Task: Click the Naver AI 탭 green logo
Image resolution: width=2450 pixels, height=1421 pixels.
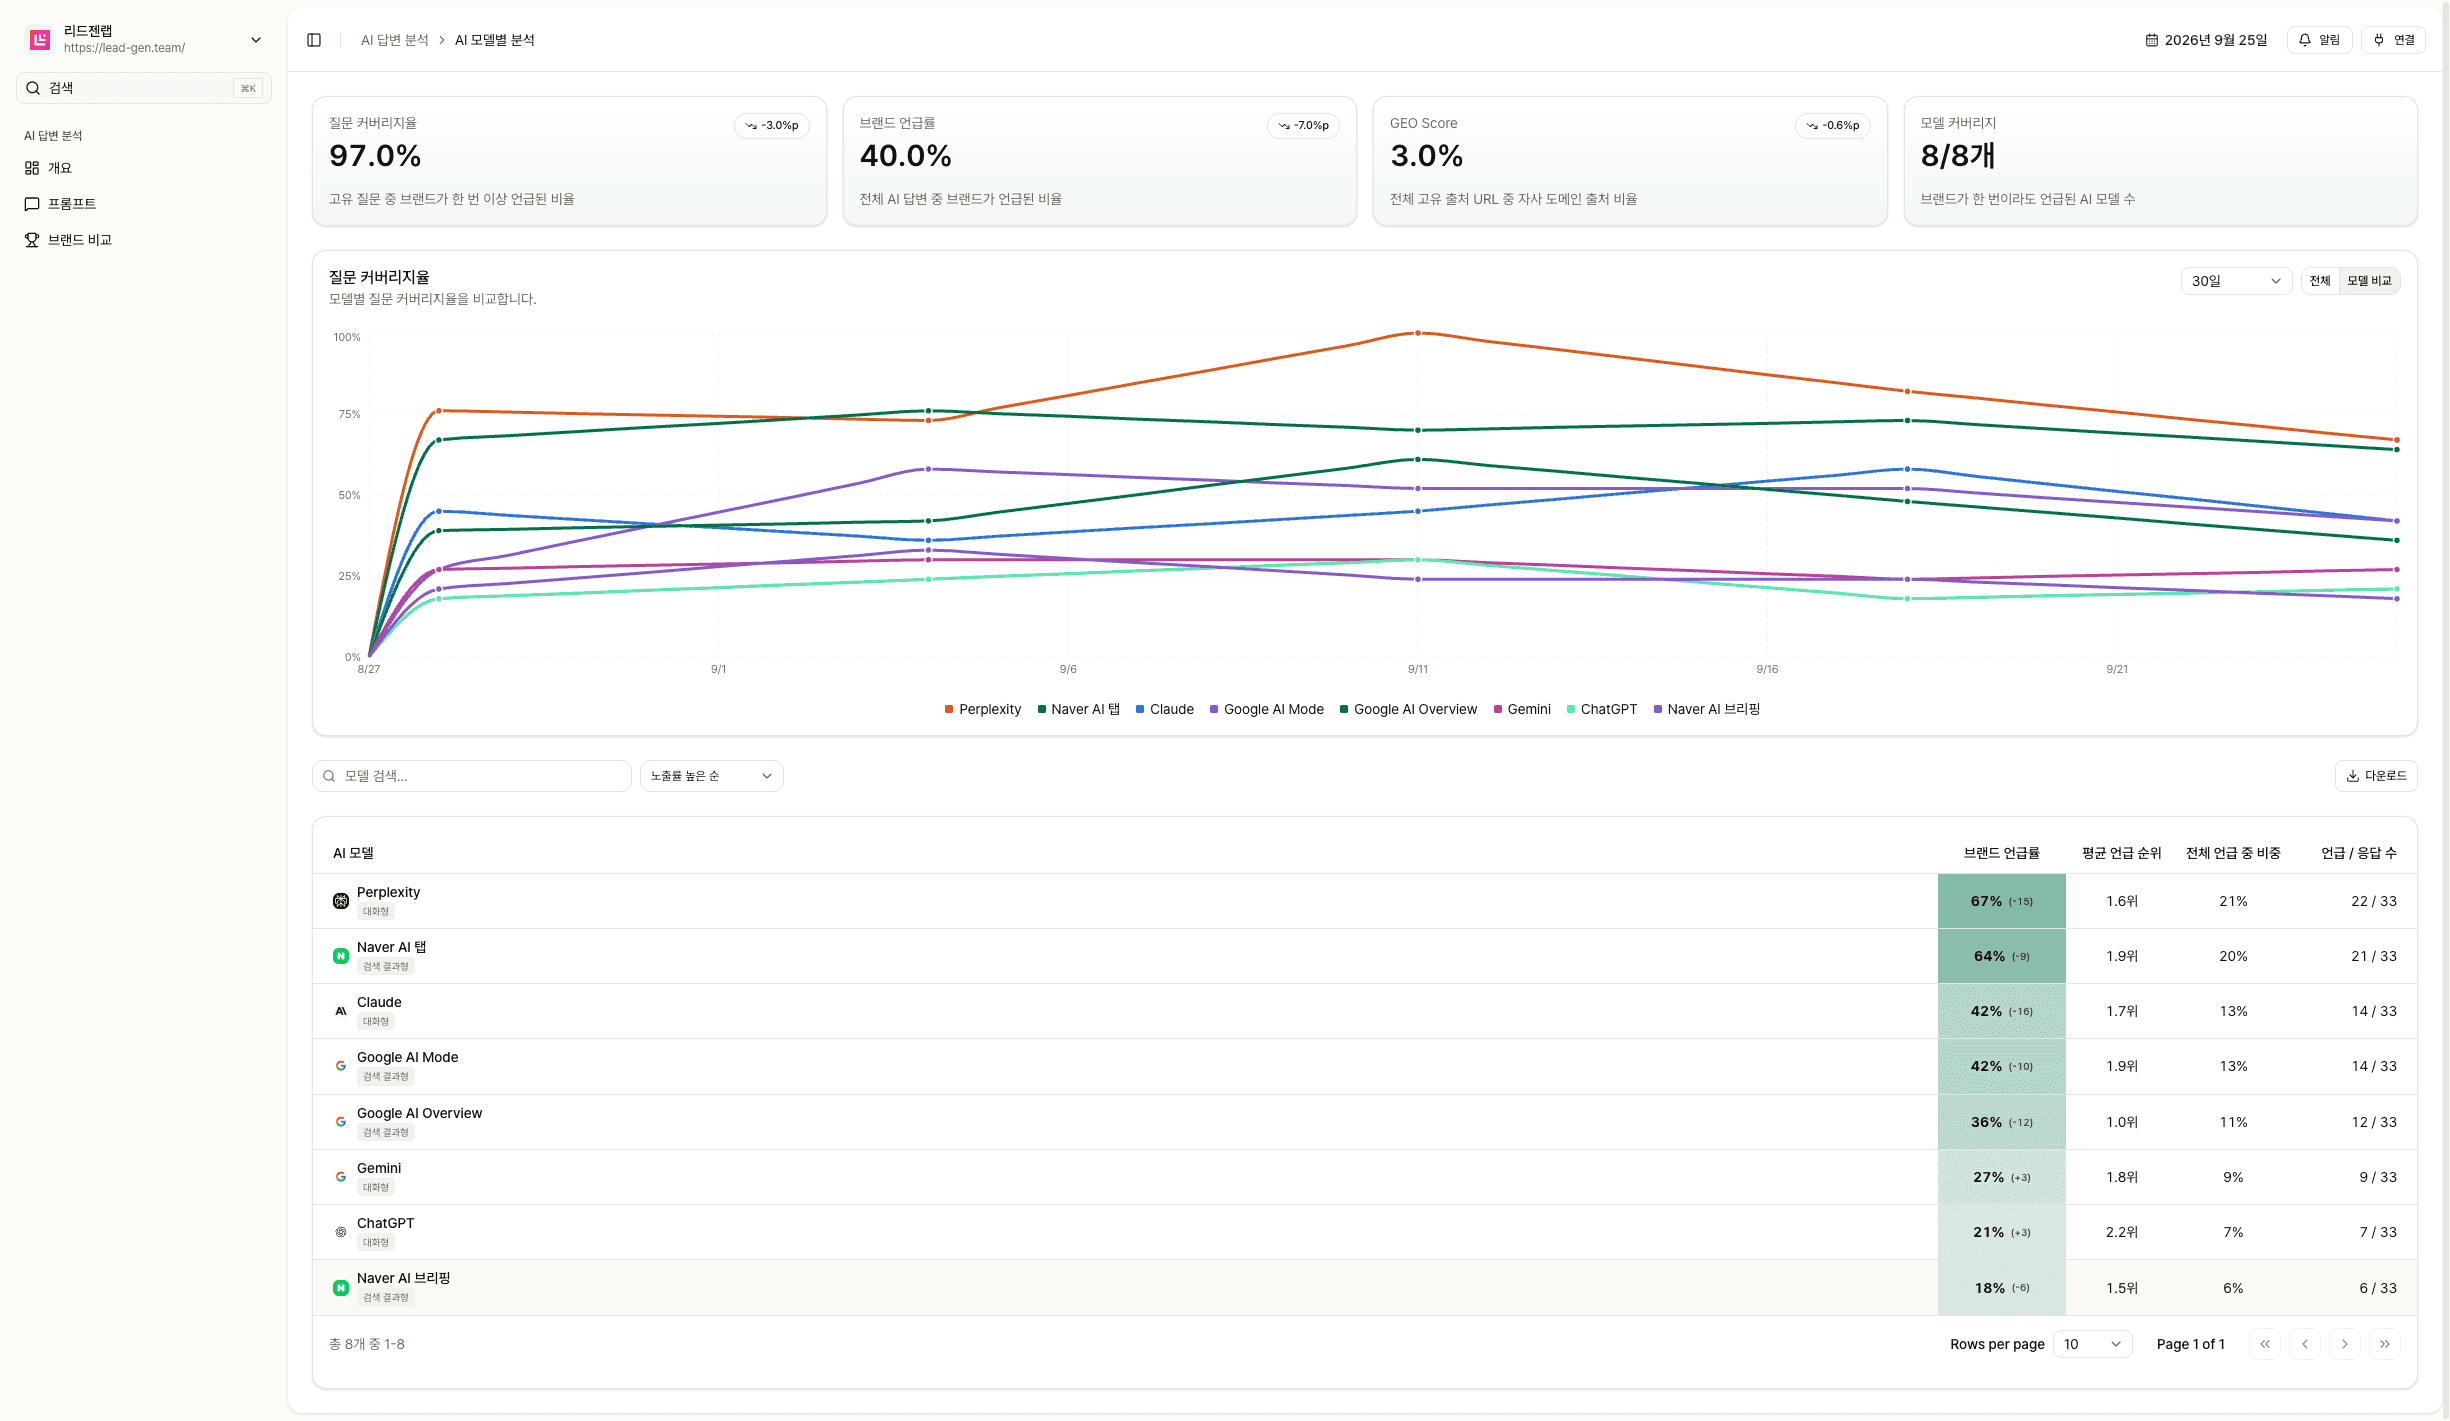Action: (x=341, y=956)
